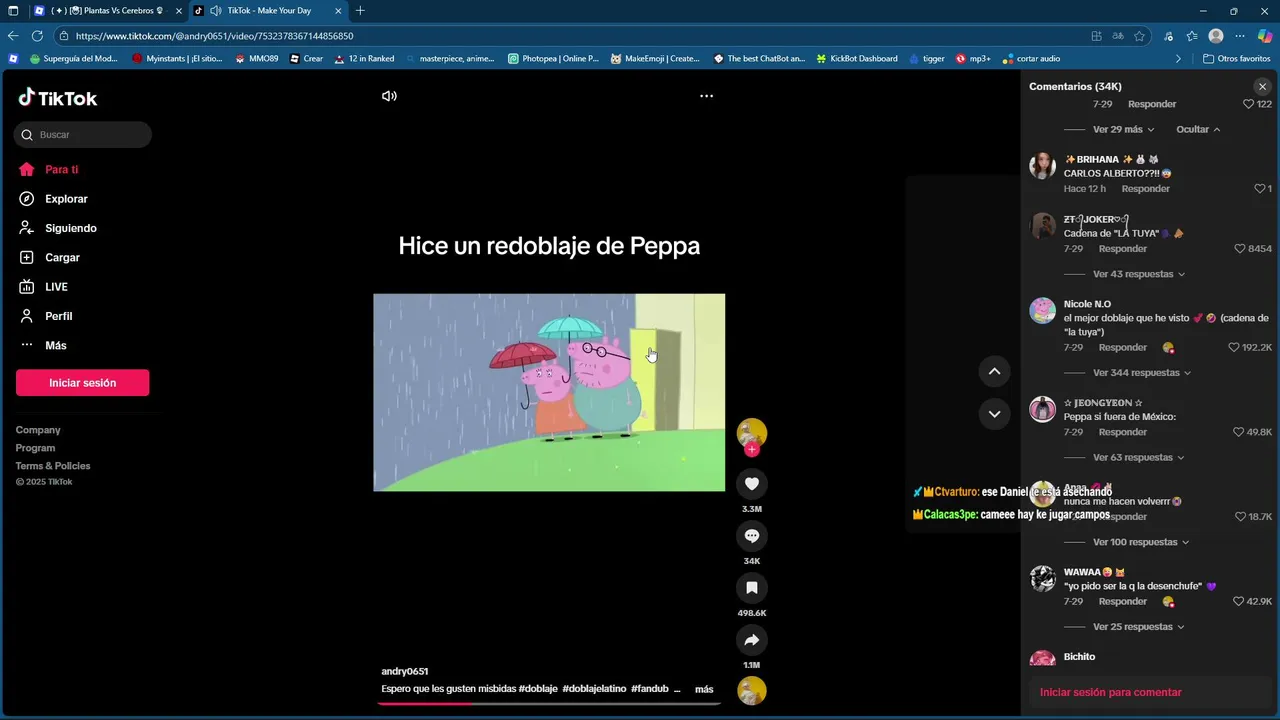Reply to BRIHANA comment
The width and height of the screenshot is (1280, 720).
coord(1145,189)
